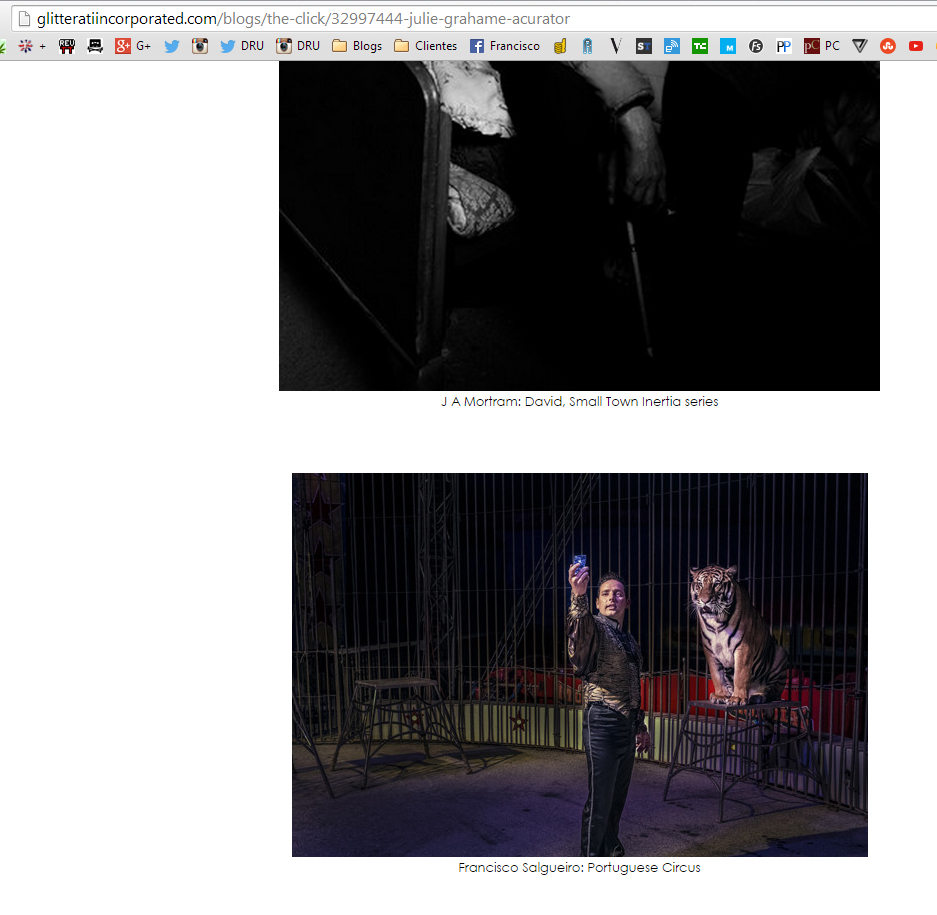This screenshot has width=937, height=915.
Task: Open the Google+ bookmark
Action: coord(132,46)
